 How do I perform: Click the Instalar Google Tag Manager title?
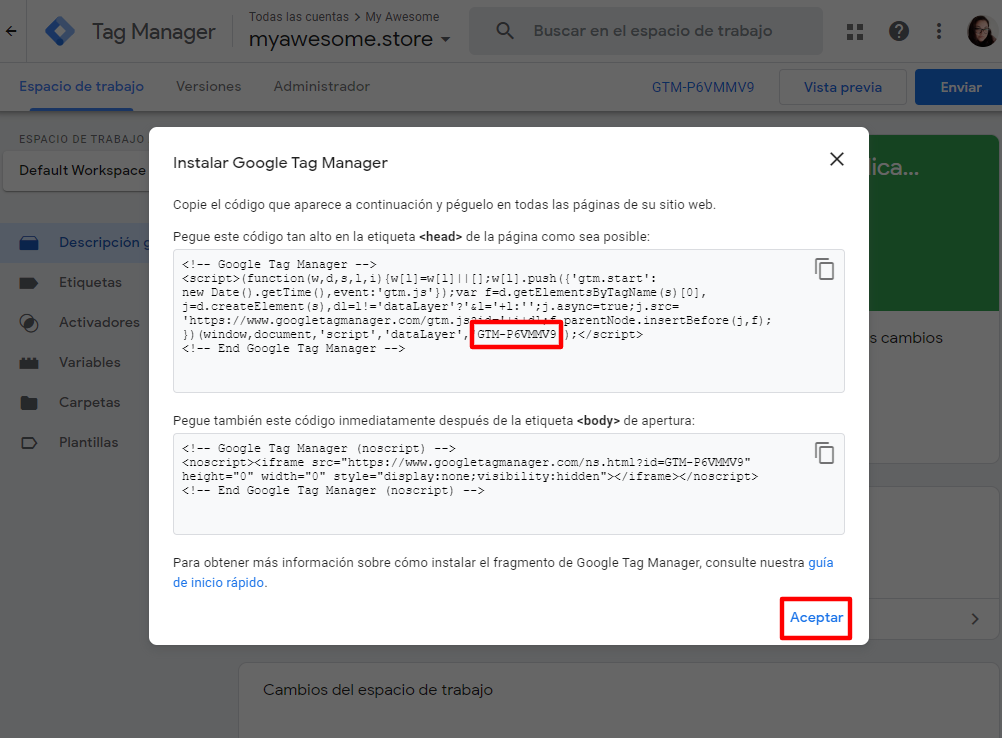280,163
